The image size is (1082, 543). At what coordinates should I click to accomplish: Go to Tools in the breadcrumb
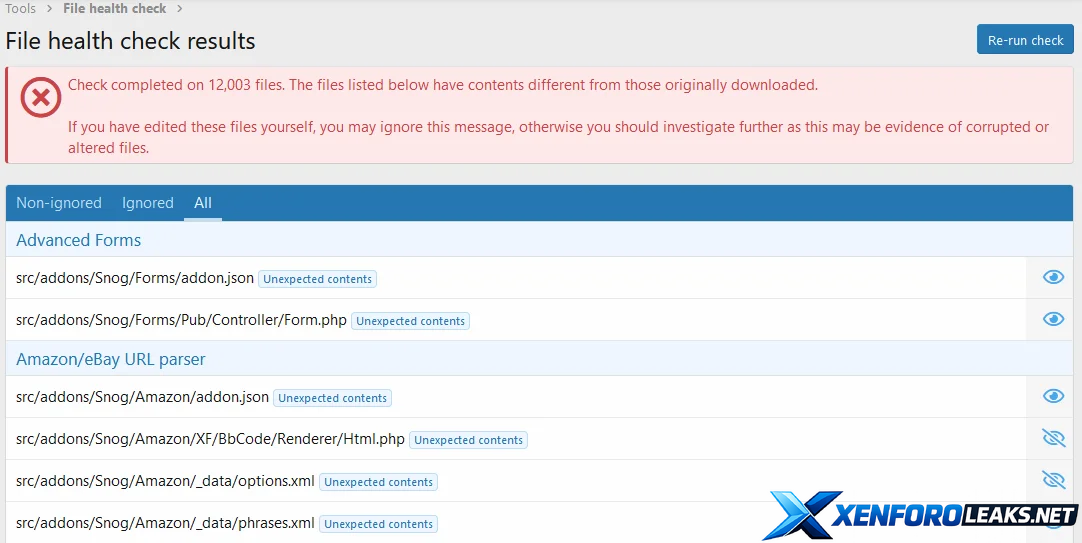tap(21, 9)
